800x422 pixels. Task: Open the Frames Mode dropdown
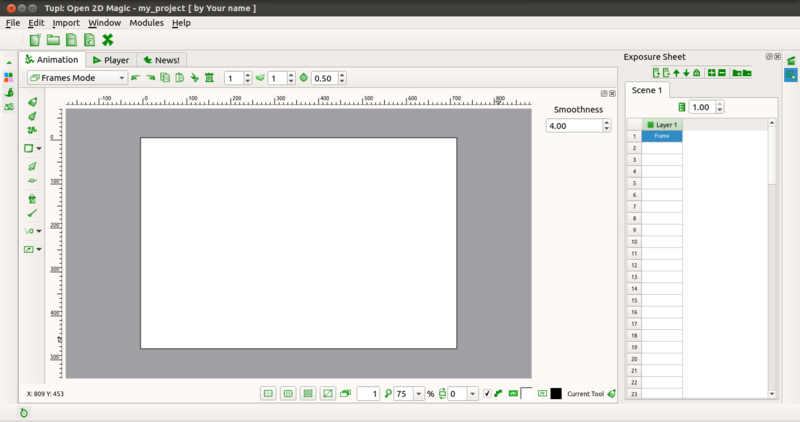[78, 78]
